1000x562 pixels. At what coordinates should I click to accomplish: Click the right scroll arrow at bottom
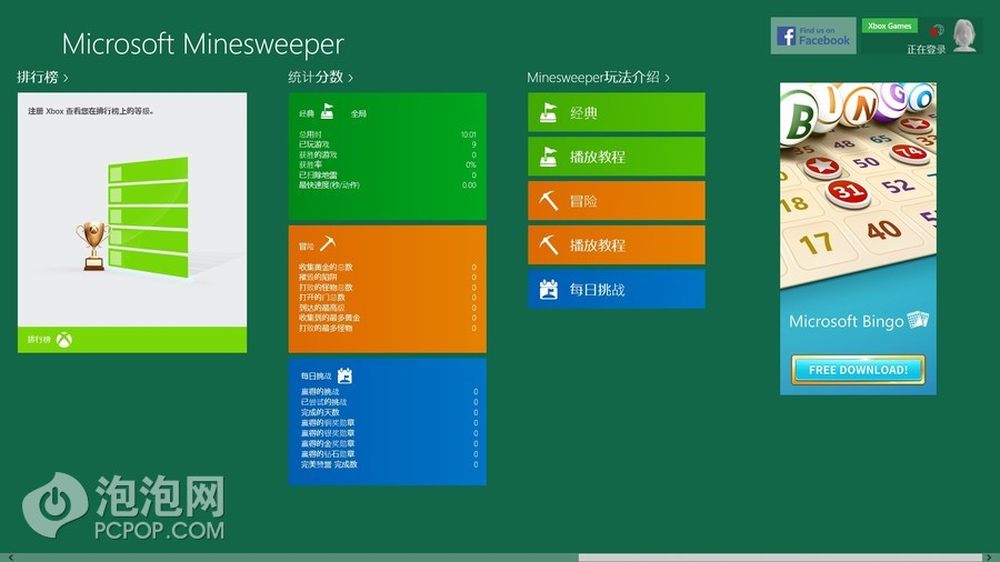pos(991,558)
